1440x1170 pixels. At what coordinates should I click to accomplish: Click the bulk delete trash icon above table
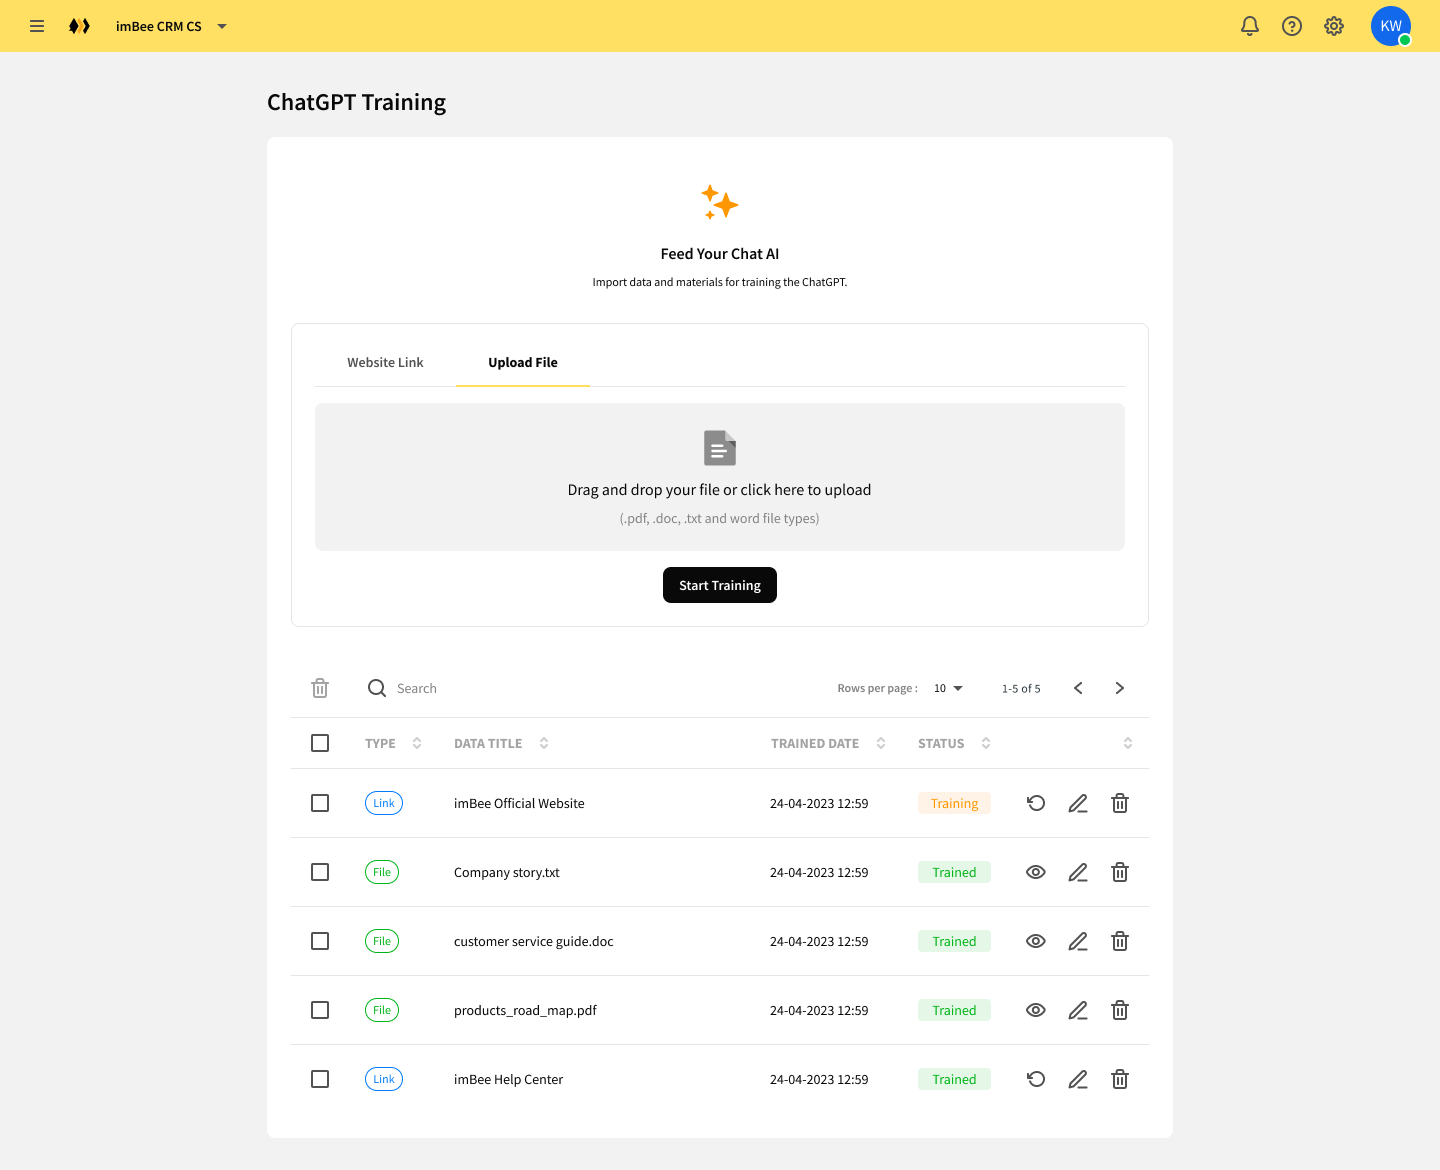pyautogui.click(x=320, y=688)
